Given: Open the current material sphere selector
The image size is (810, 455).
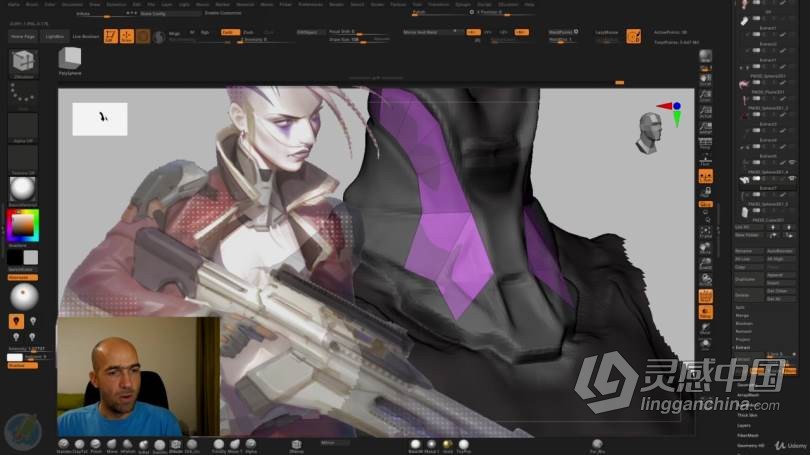Looking at the screenshot, I should coord(23,191).
